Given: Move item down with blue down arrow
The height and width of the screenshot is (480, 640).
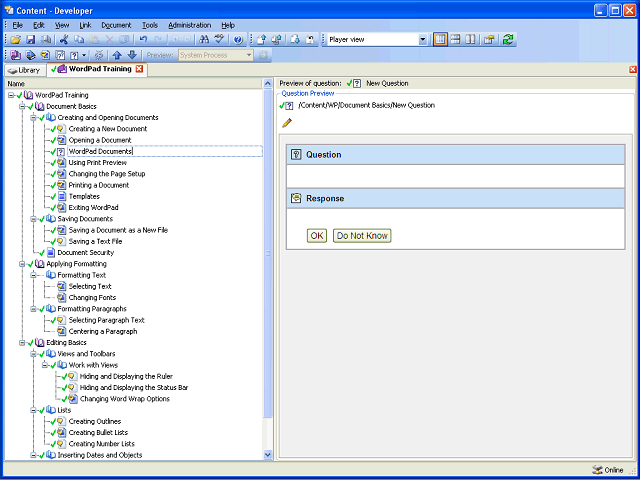Looking at the screenshot, I should pos(132,55).
